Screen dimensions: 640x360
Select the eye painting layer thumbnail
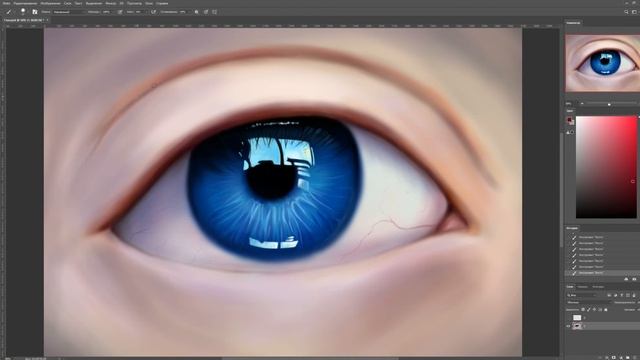point(577,326)
